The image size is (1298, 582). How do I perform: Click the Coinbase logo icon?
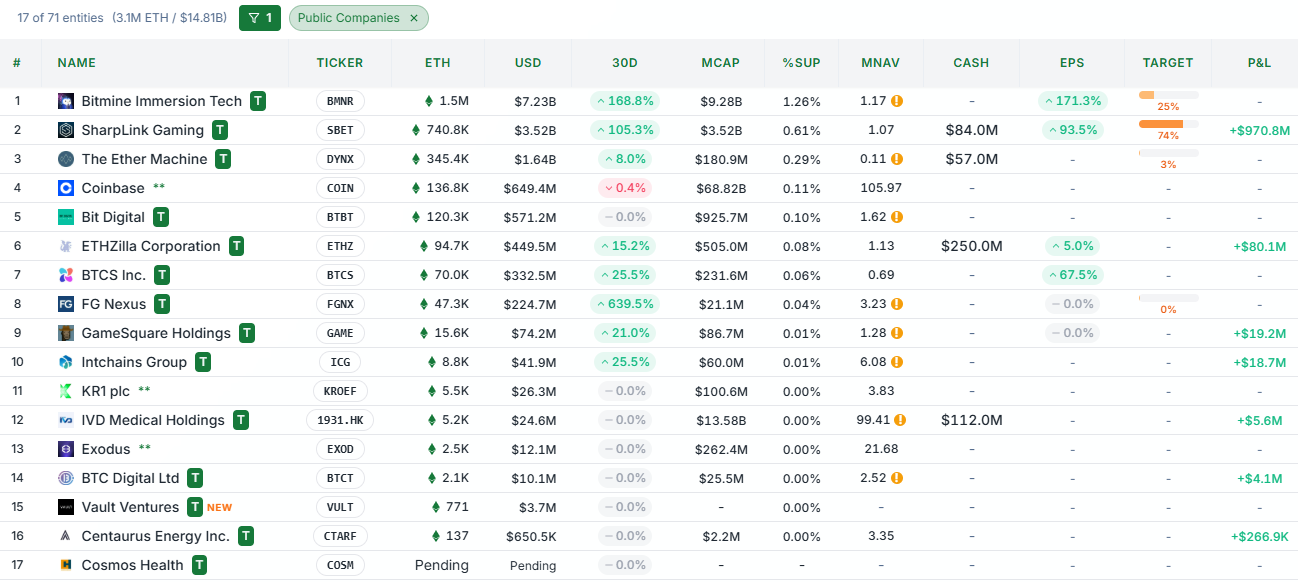[x=66, y=188]
